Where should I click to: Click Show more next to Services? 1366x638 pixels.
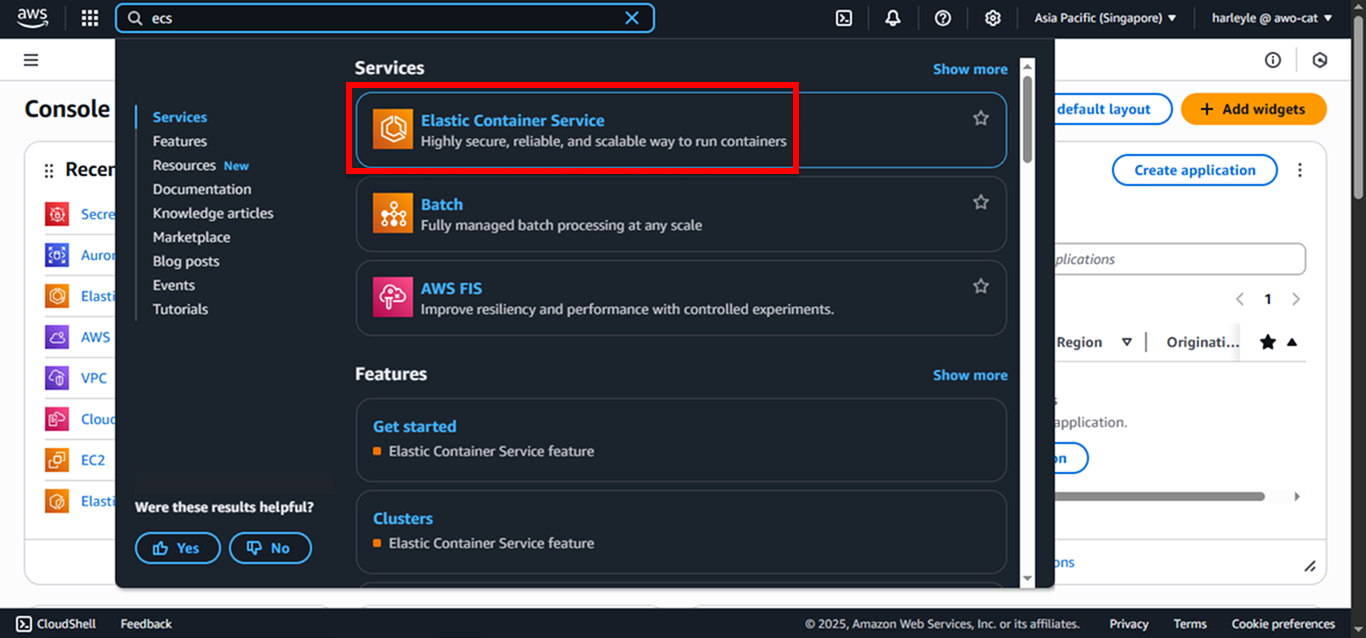pyautogui.click(x=970, y=69)
